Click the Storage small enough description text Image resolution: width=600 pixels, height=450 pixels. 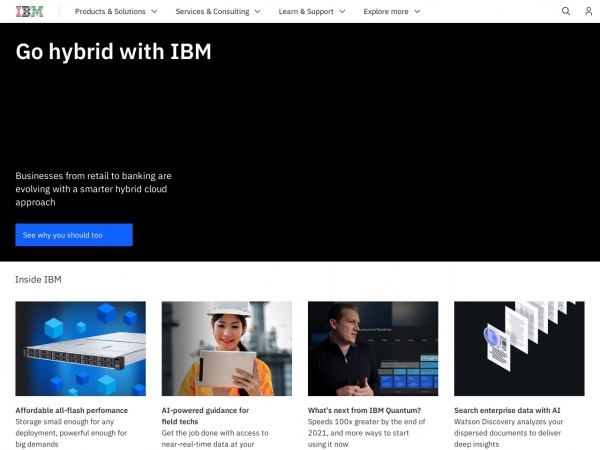(71, 433)
